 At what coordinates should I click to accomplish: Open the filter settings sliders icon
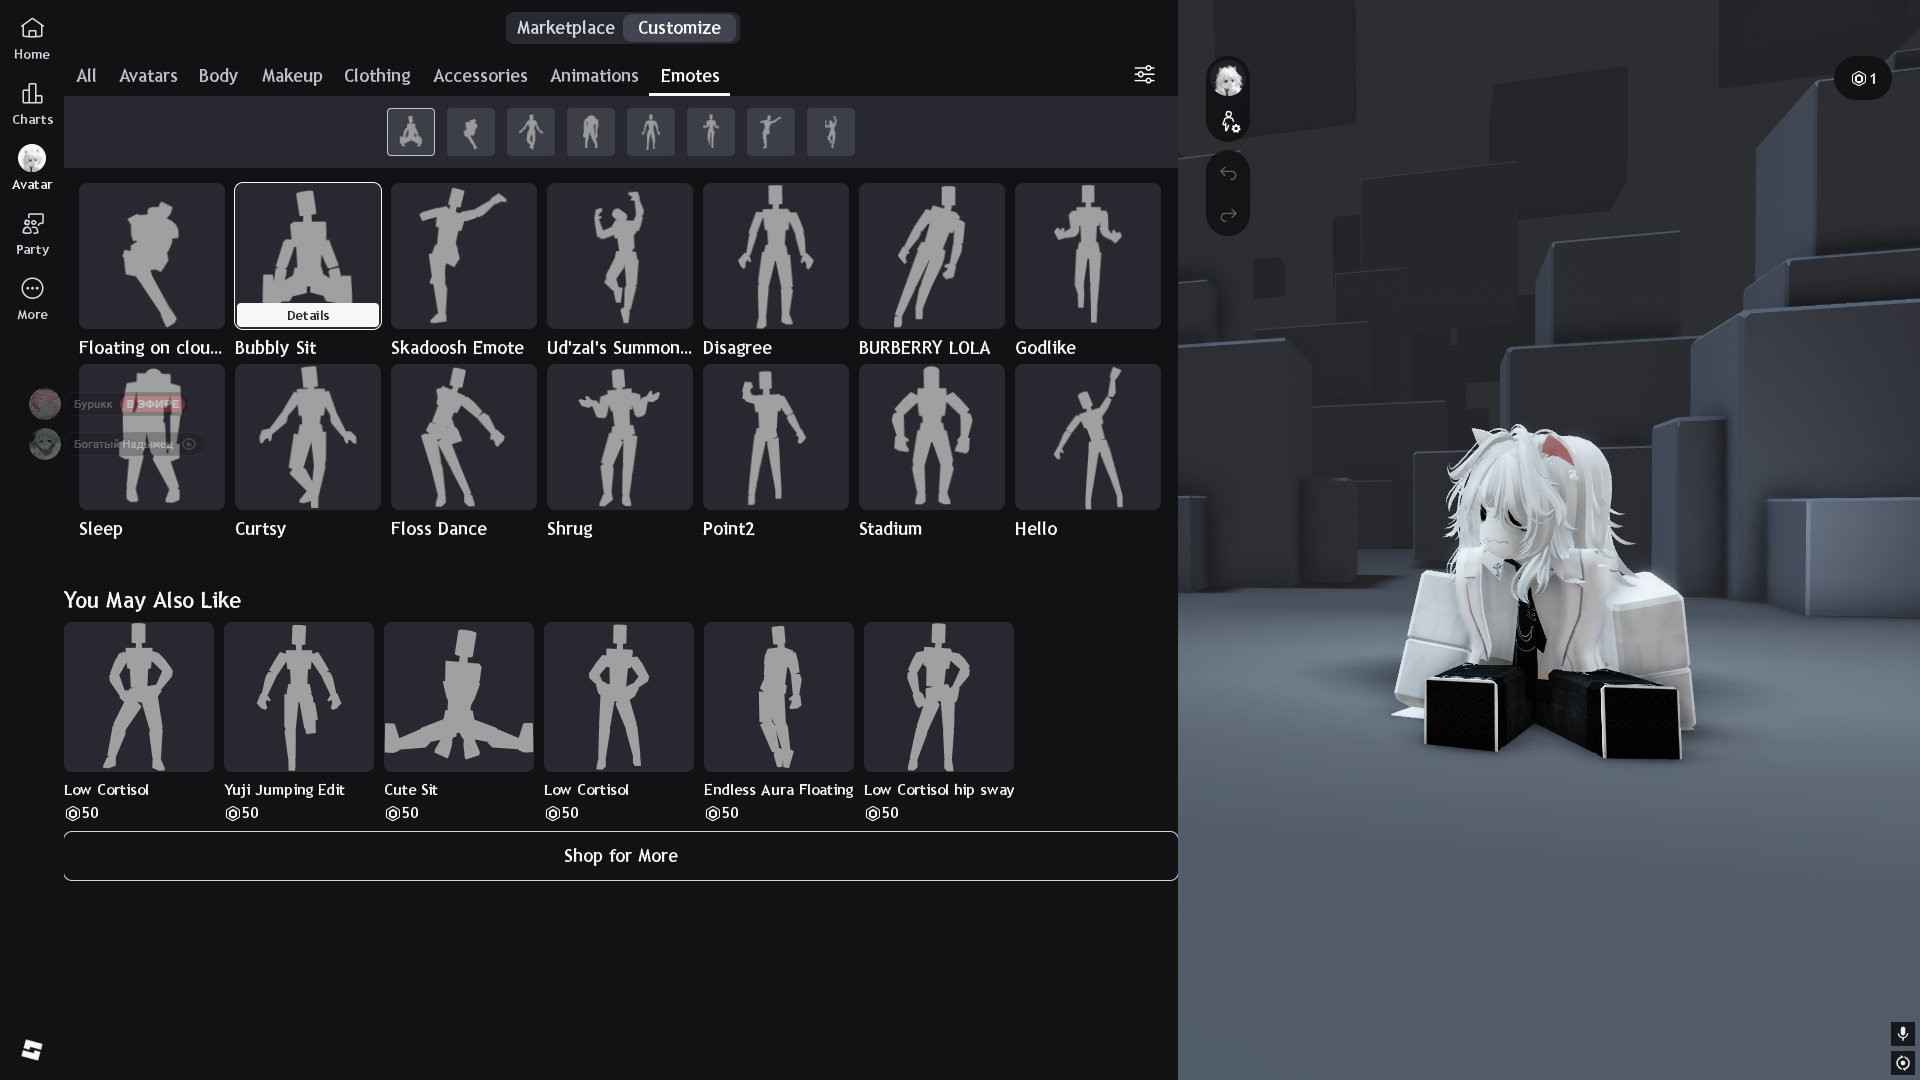[1144, 75]
